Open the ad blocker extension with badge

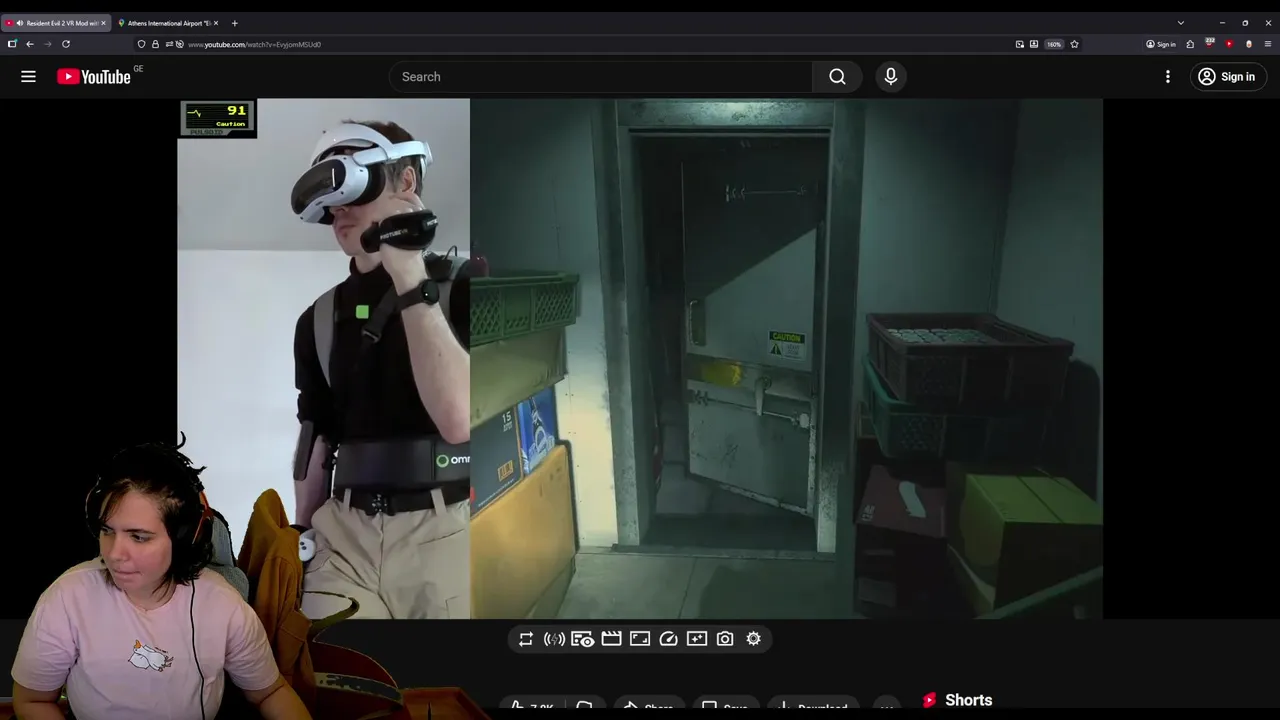(x=1210, y=44)
